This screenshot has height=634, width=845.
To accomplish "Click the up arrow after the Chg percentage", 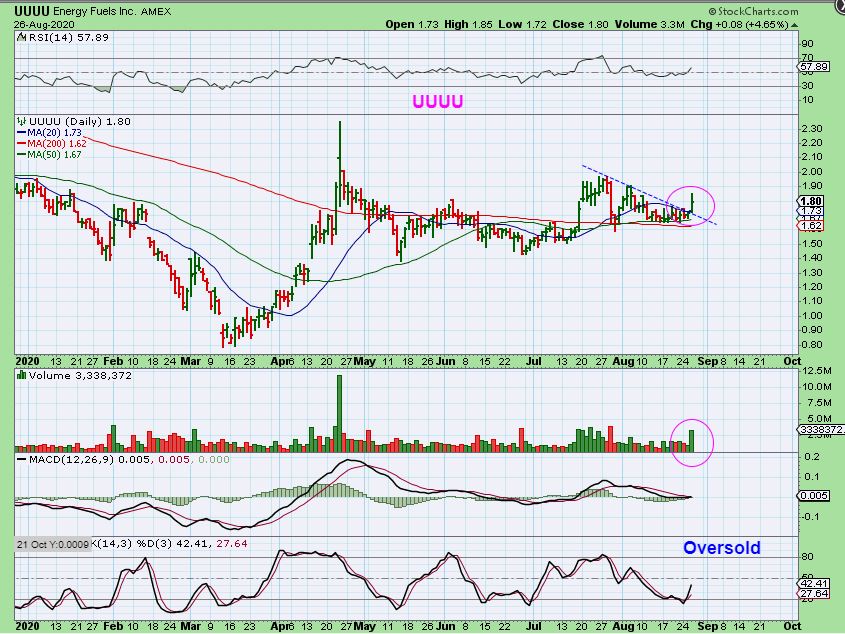I will click(x=794, y=25).
